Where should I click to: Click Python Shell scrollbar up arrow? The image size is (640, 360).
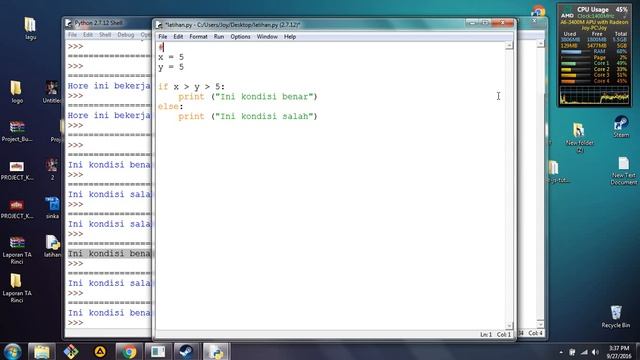[x=540, y=44]
